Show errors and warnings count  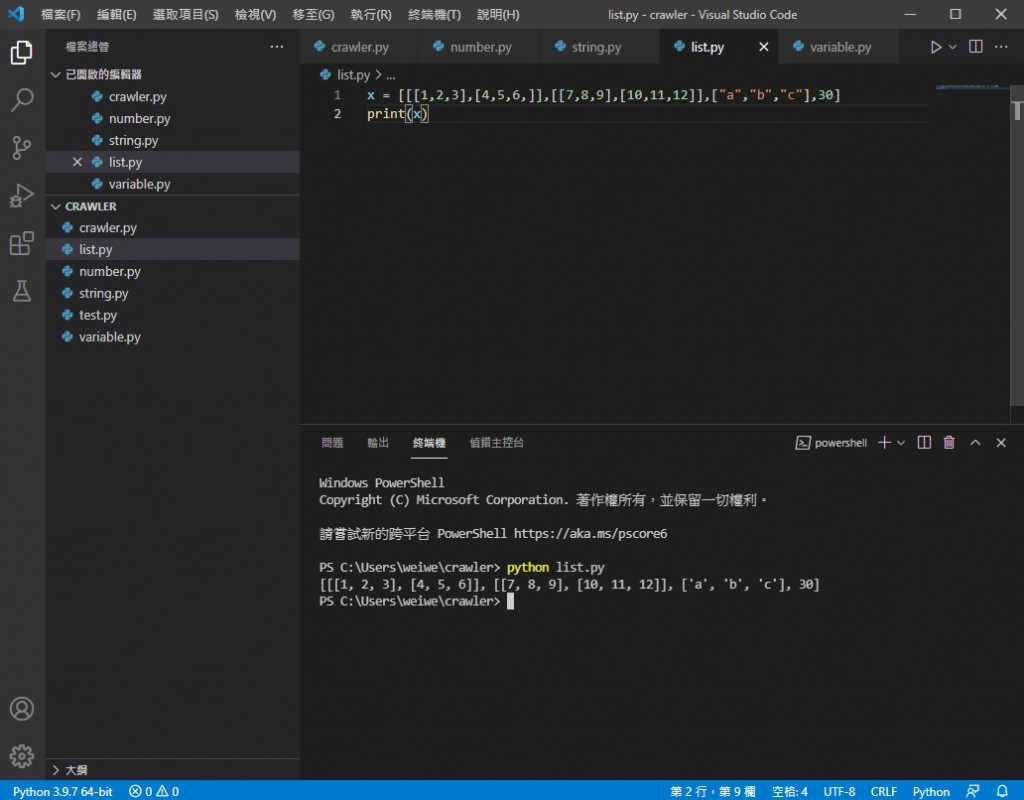coord(154,791)
